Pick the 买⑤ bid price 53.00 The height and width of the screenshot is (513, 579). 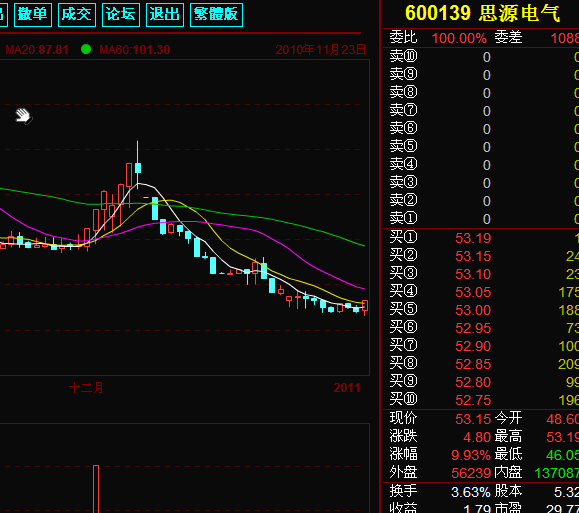pyautogui.click(x=473, y=310)
